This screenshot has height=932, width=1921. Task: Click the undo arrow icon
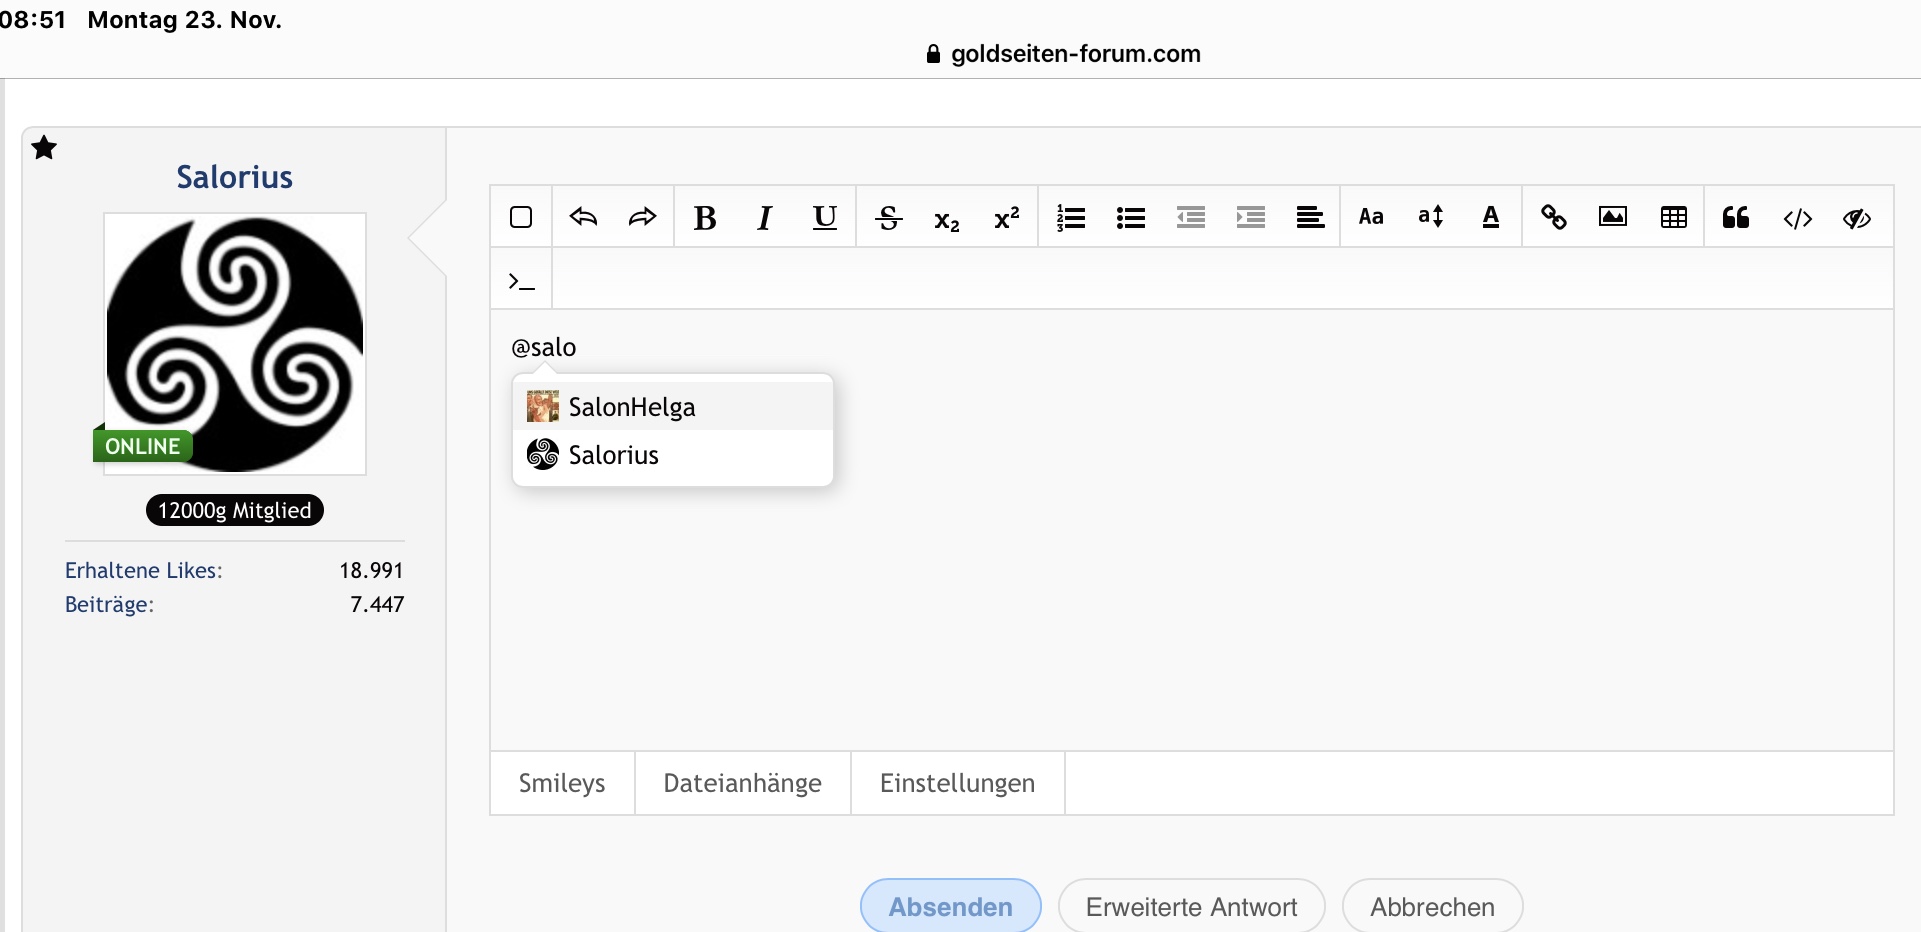[583, 218]
